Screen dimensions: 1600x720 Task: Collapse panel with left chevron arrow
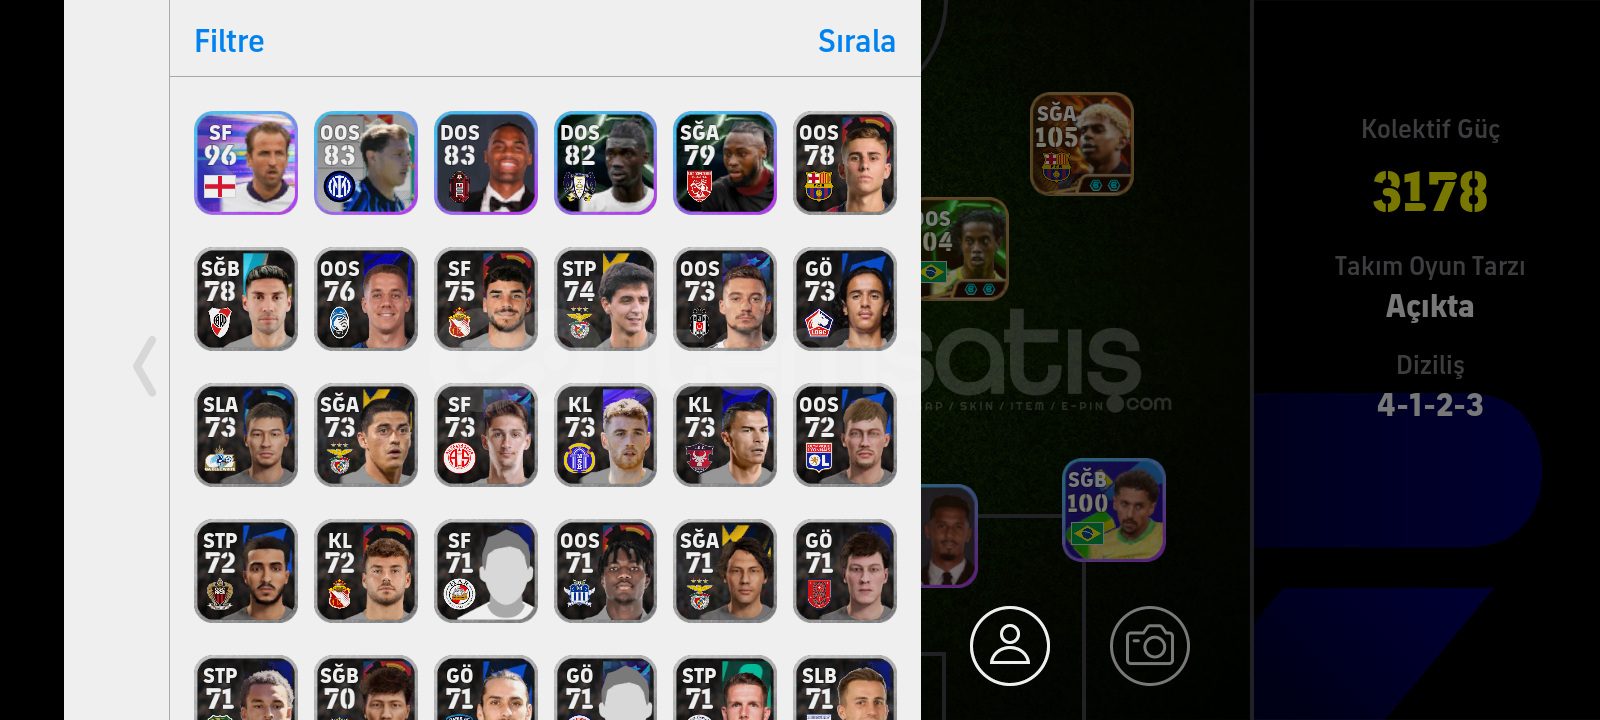click(x=145, y=366)
